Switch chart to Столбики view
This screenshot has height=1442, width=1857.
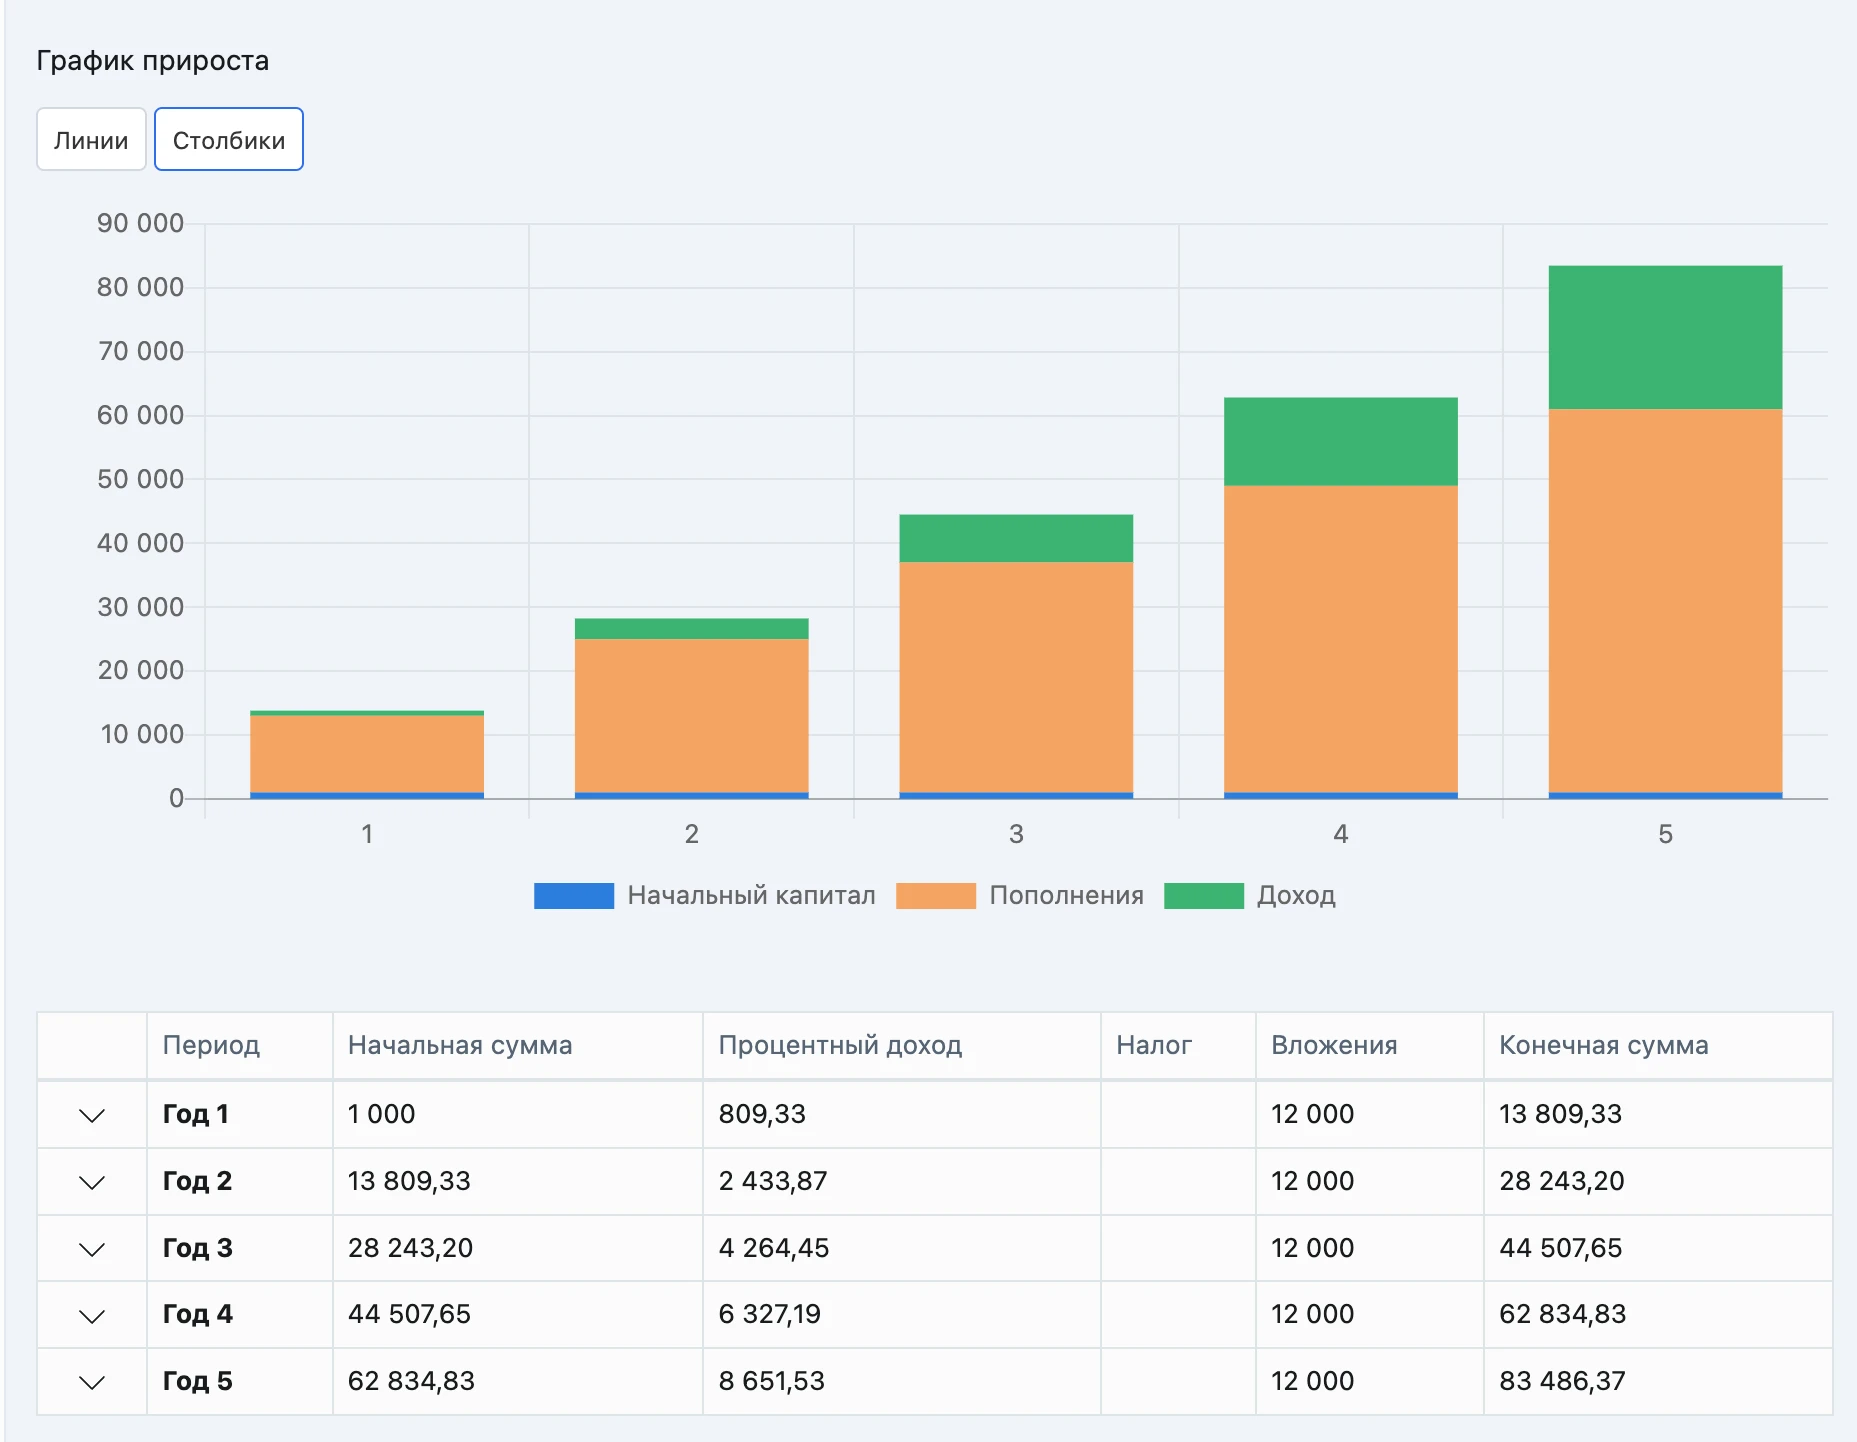[229, 140]
